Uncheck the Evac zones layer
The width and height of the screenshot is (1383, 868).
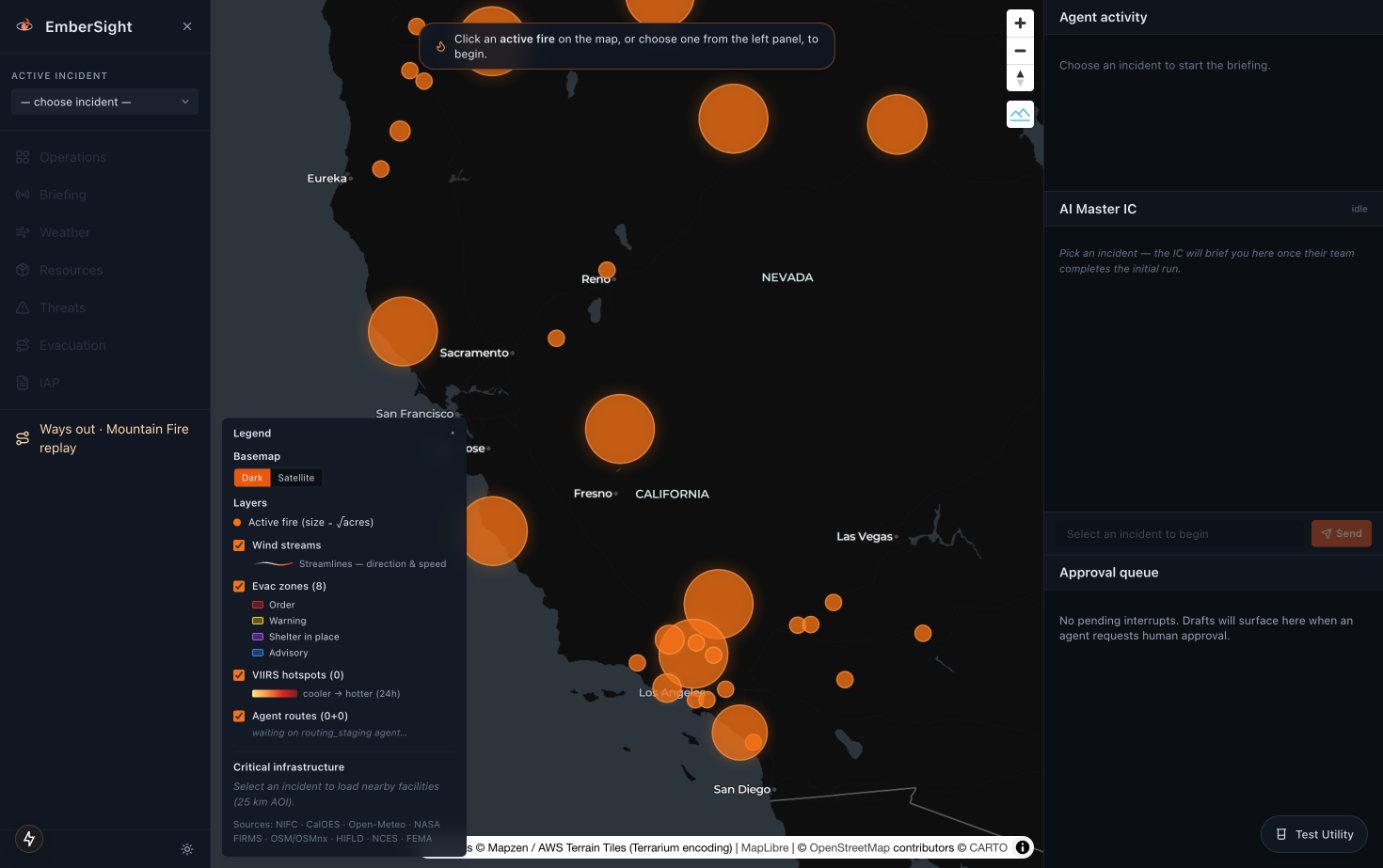click(239, 586)
